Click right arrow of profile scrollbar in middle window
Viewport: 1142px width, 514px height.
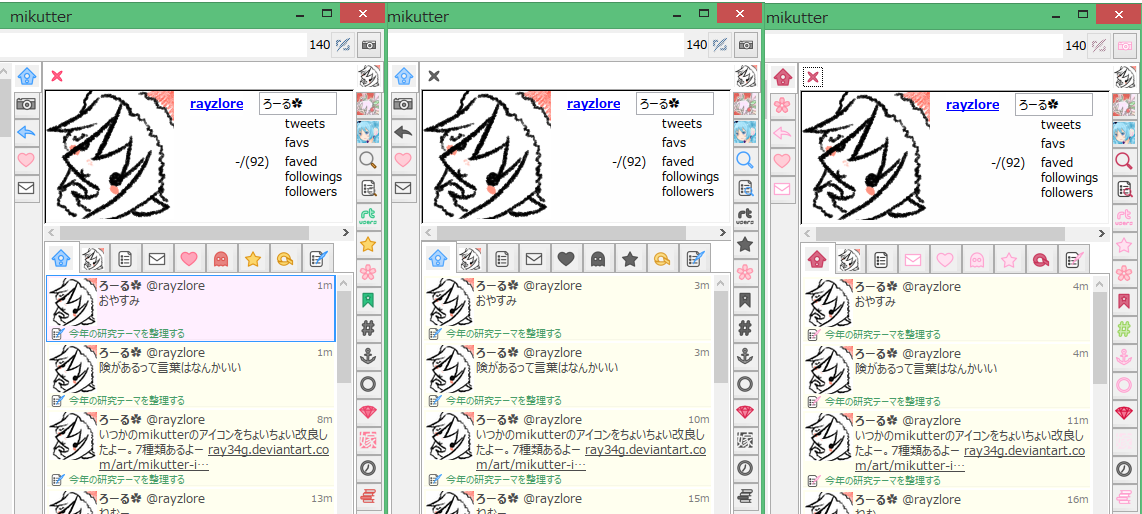click(x=722, y=232)
